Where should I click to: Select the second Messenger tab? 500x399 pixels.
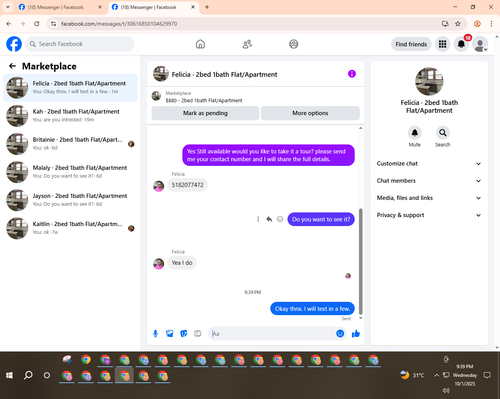(x=153, y=7)
